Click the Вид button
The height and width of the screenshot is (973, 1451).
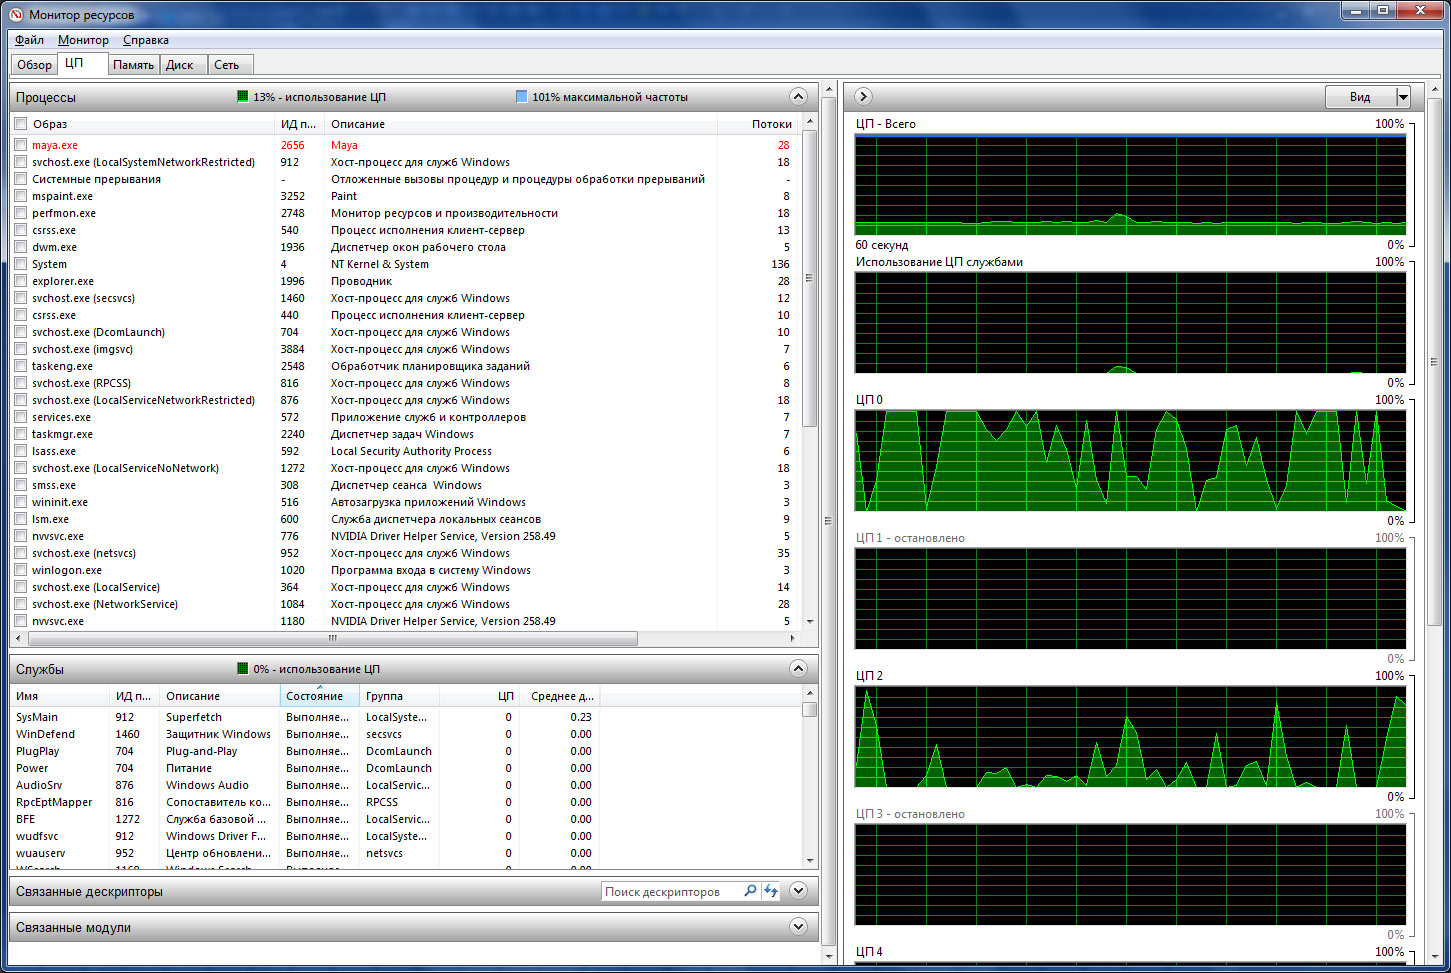pyautogui.click(x=1360, y=97)
